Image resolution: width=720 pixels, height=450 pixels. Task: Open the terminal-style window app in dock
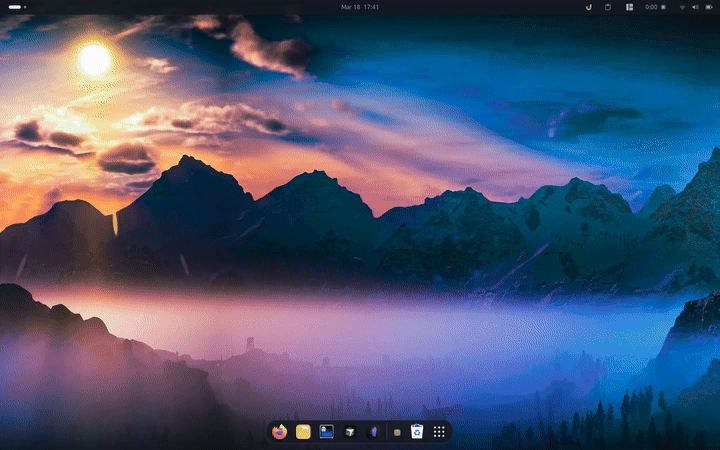click(326, 432)
